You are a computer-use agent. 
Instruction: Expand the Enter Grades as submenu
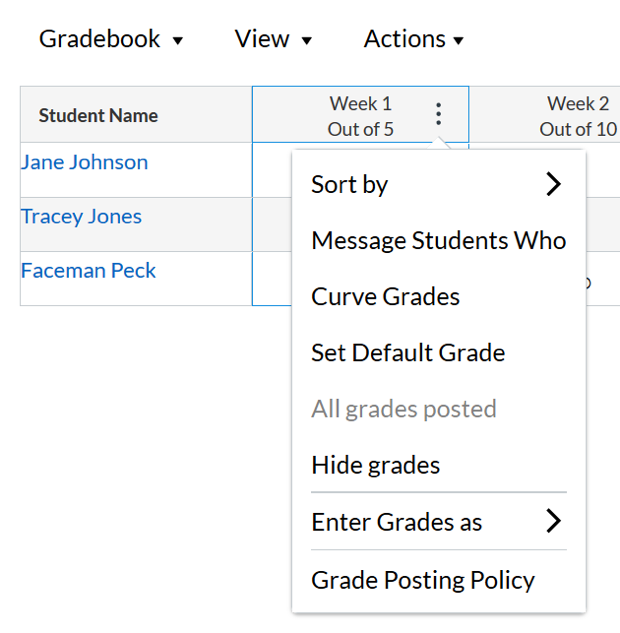click(439, 522)
